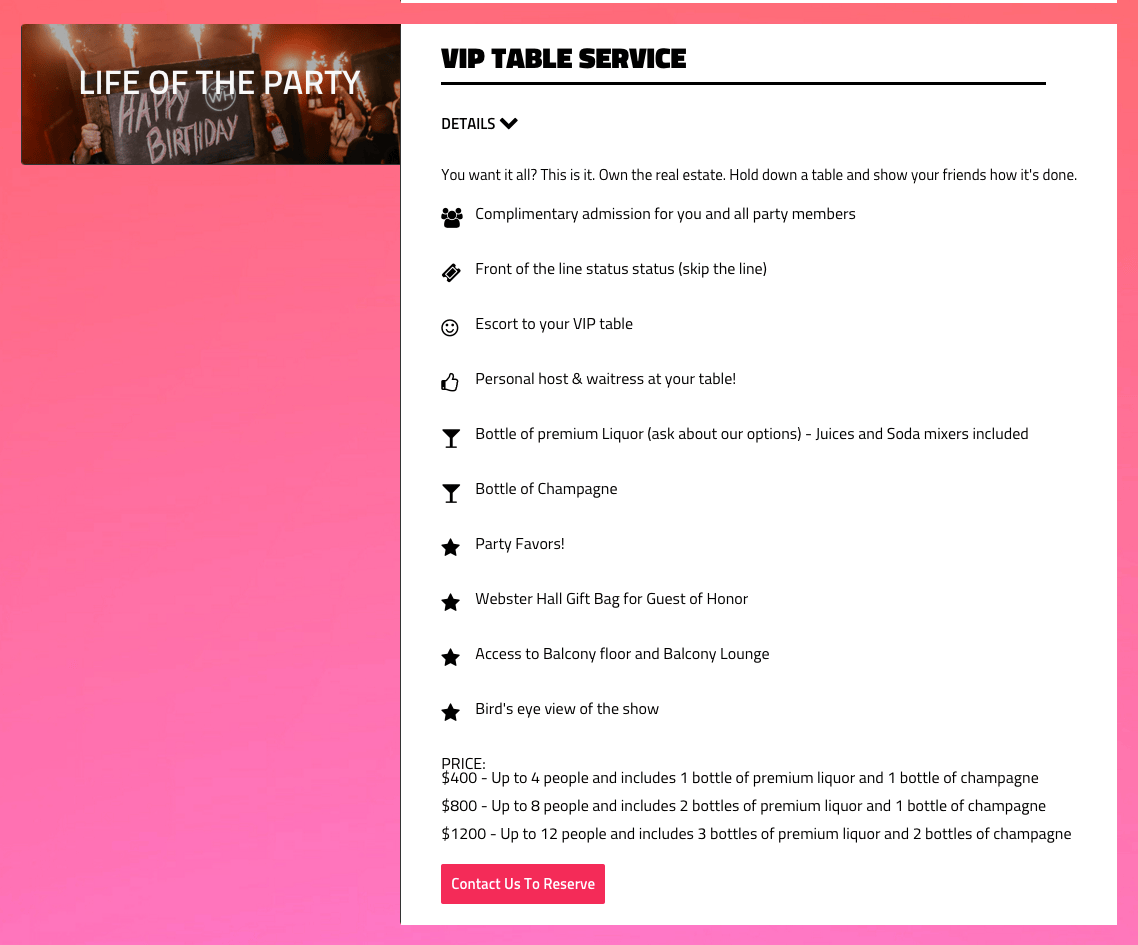Select the $1200 up to 12 people price line
Viewport: 1138px width, 945px height.
coord(756,834)
